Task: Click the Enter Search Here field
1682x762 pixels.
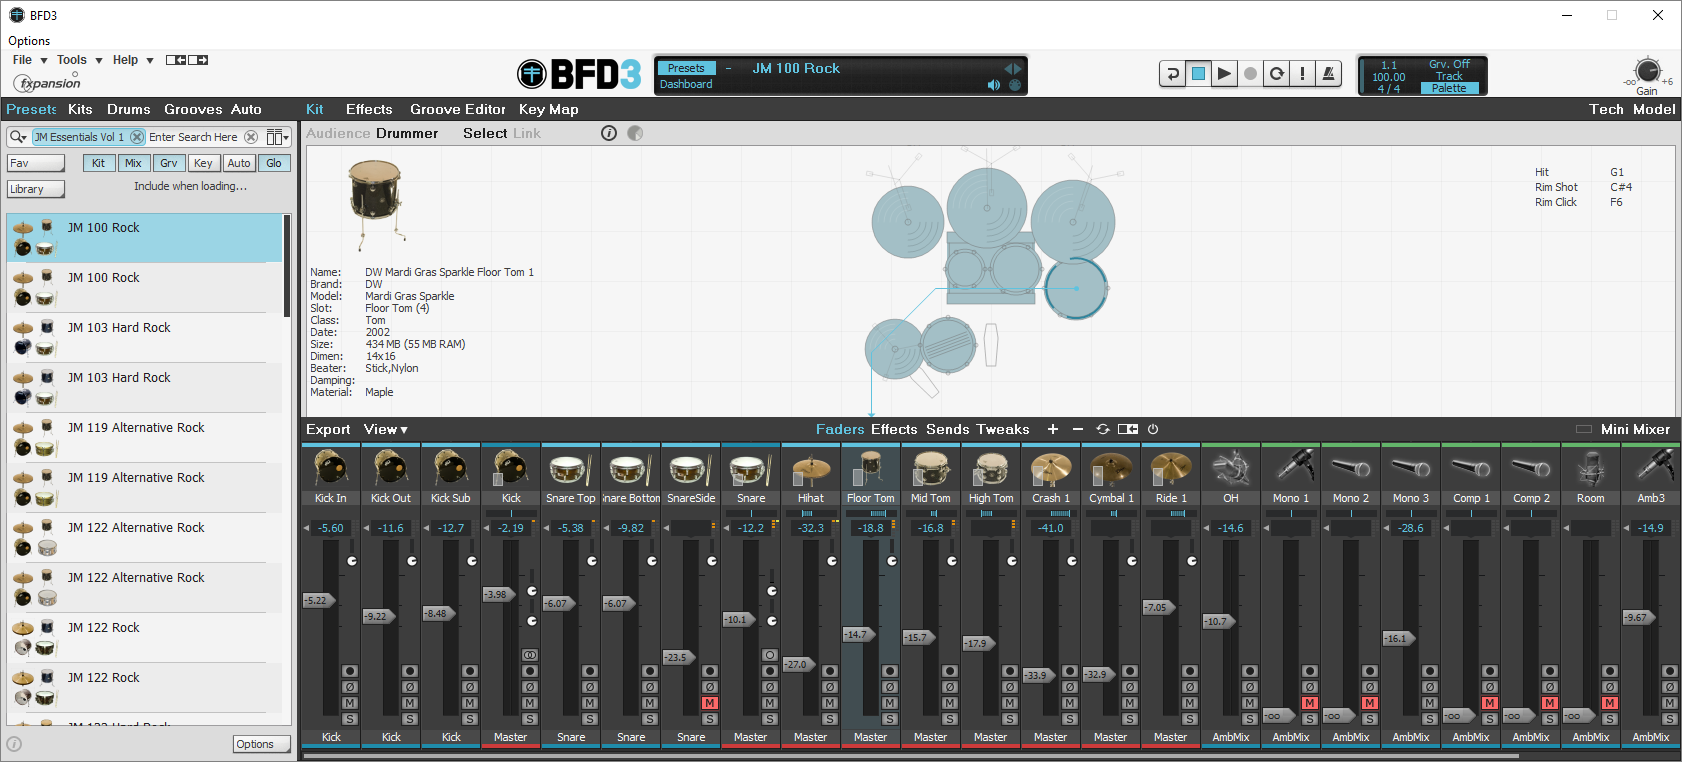Action: (x=195, y=137)
